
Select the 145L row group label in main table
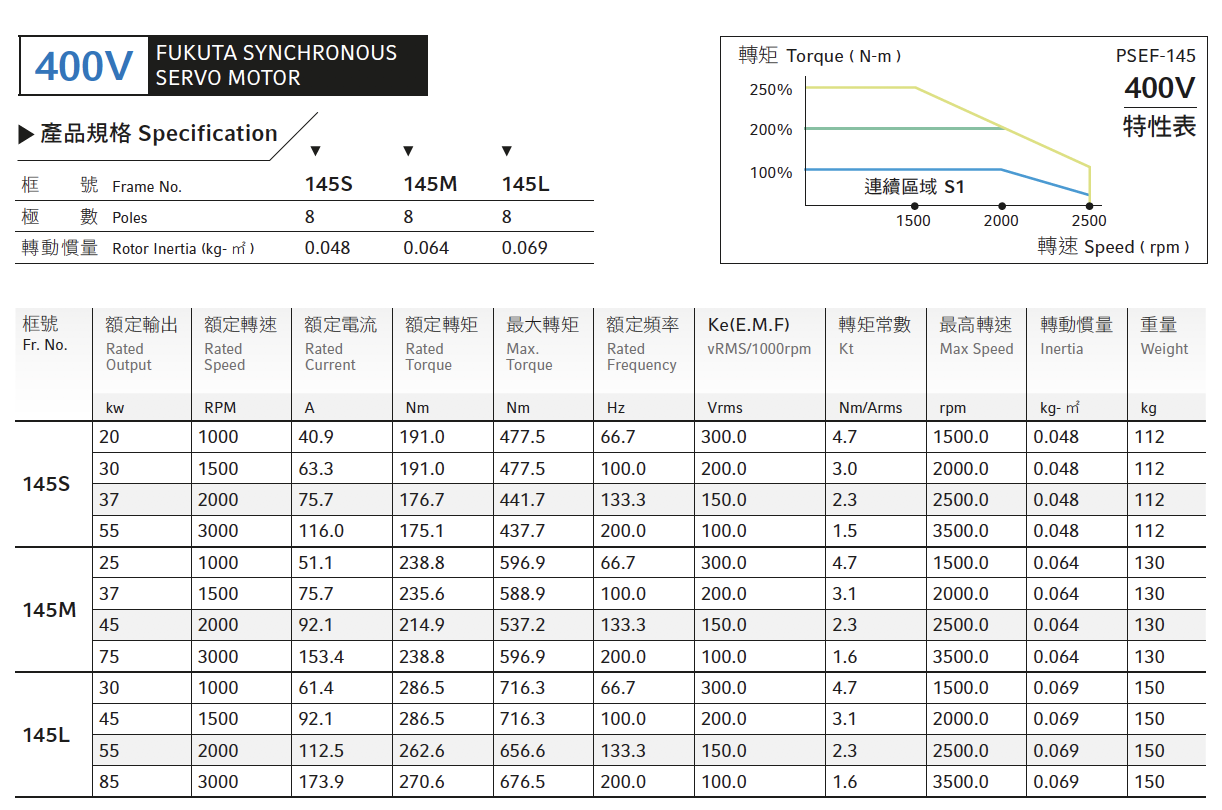tap(46, 735)
